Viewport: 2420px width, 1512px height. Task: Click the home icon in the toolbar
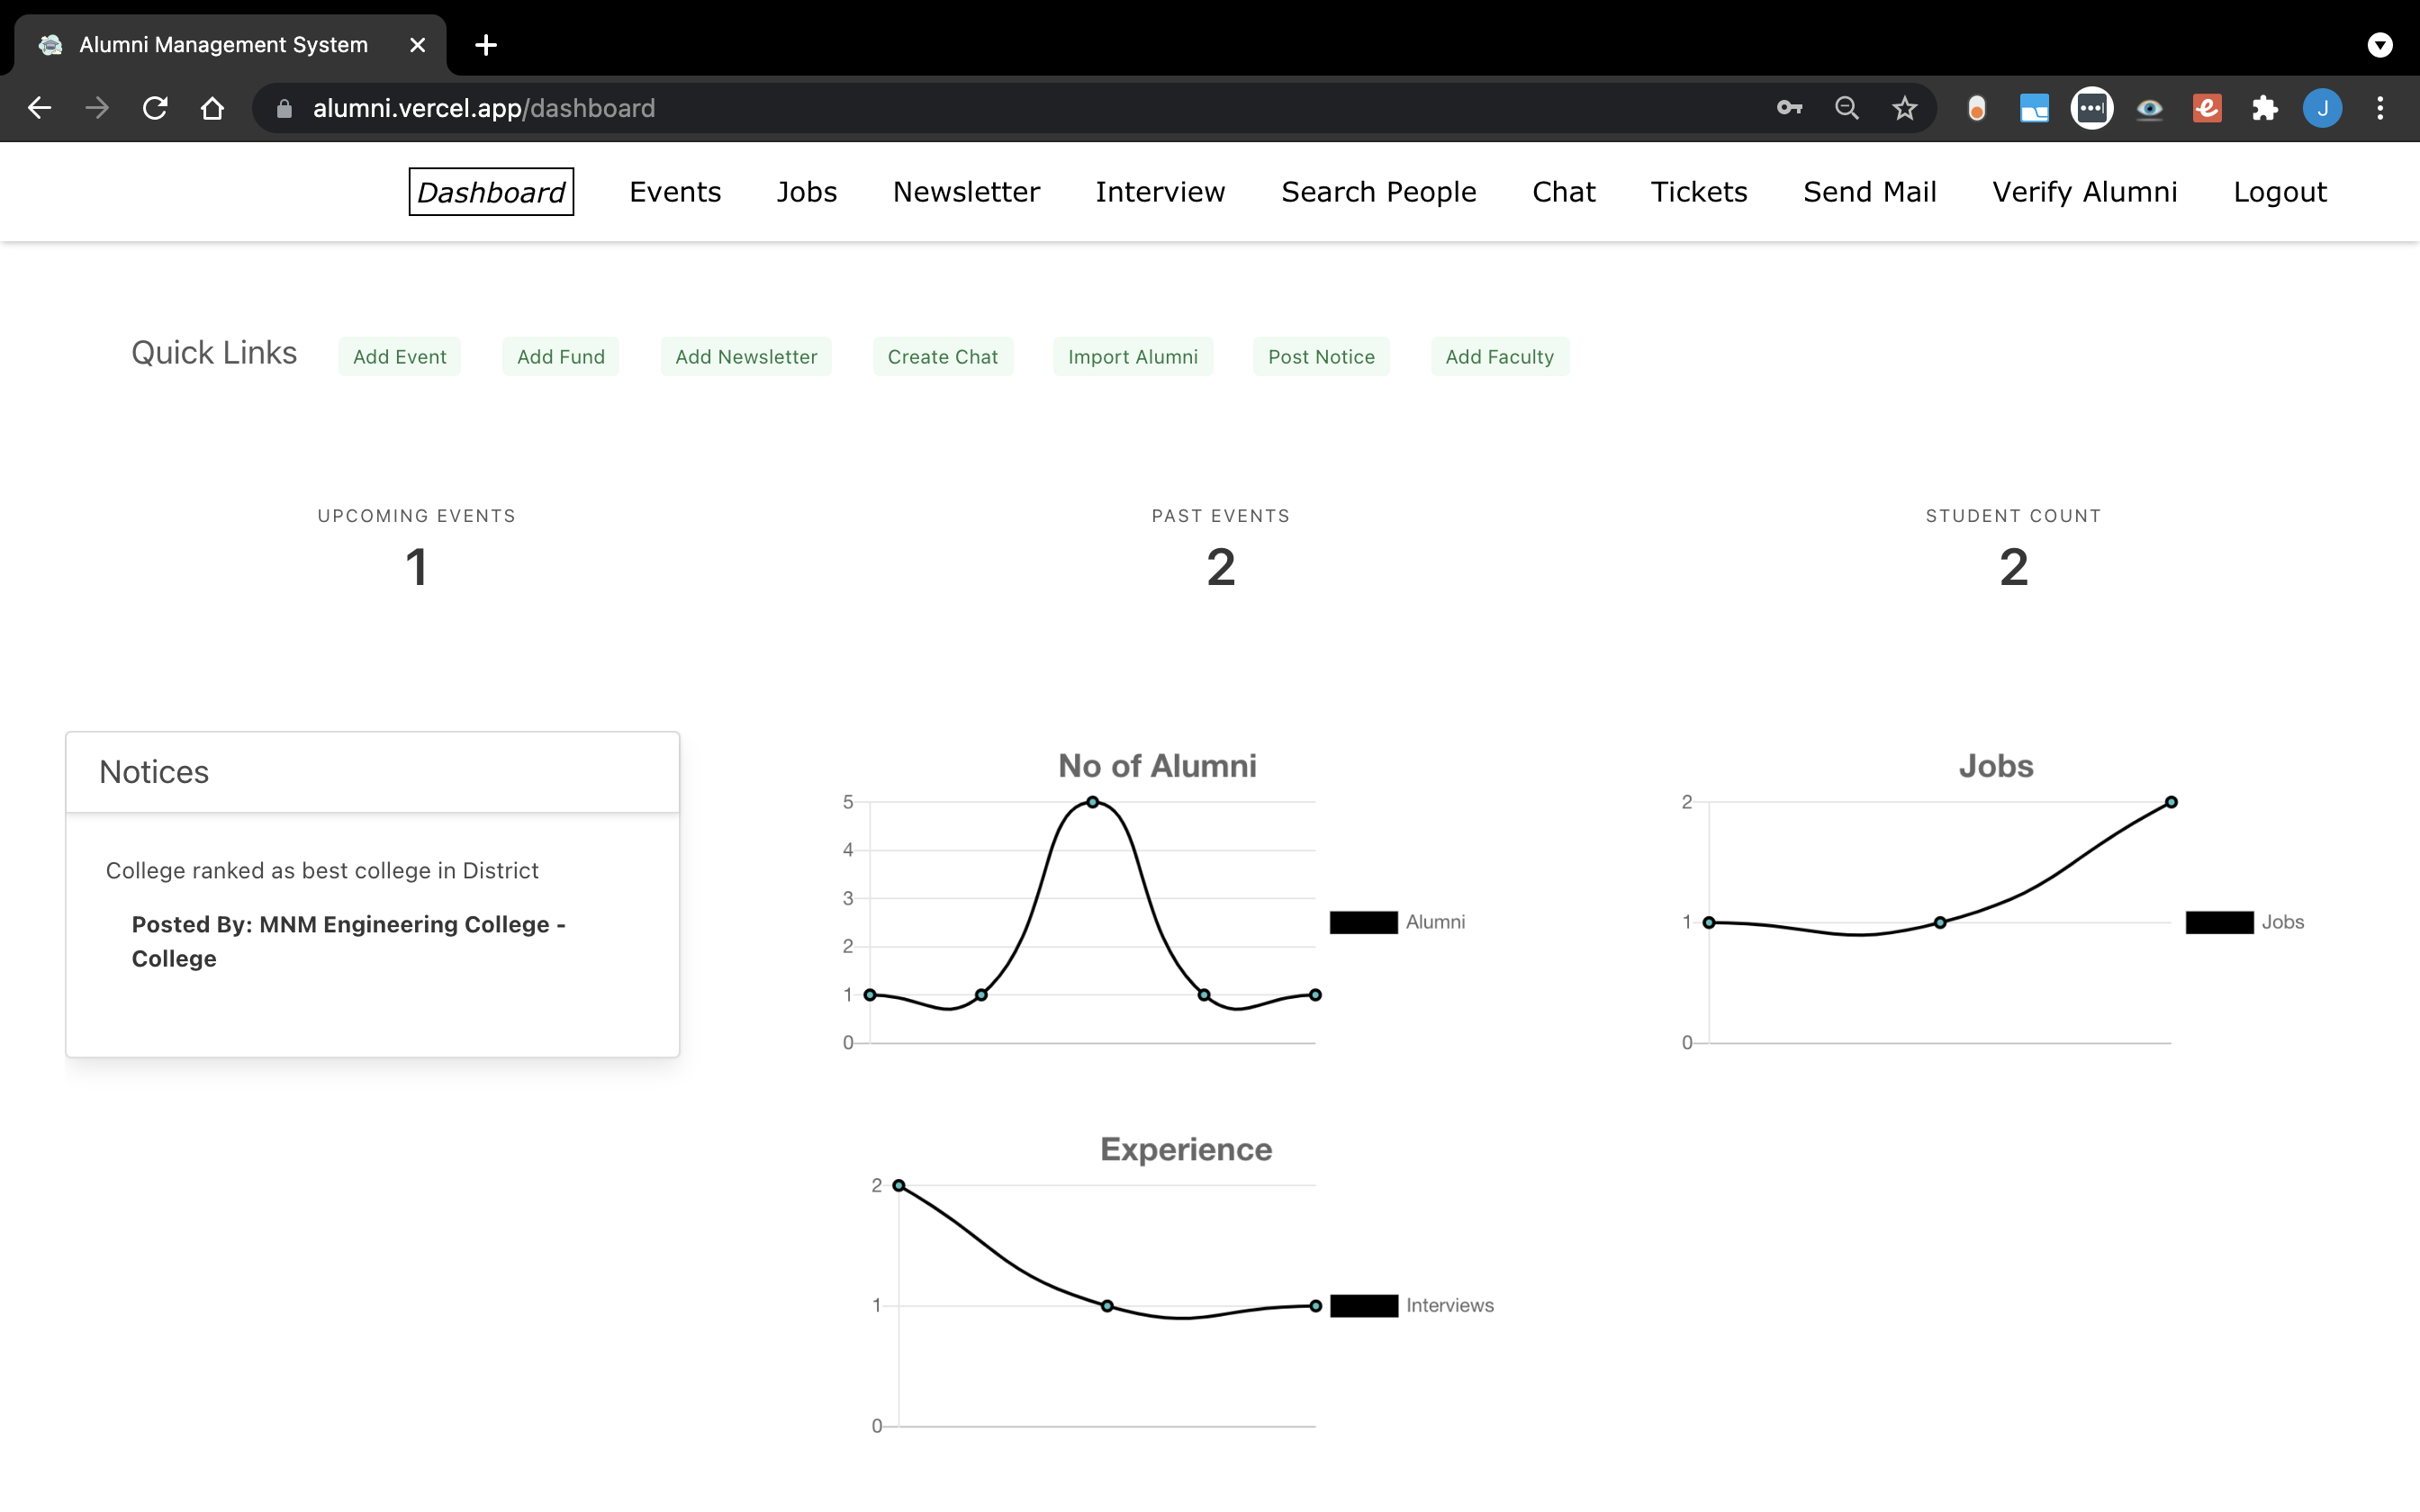212,108
